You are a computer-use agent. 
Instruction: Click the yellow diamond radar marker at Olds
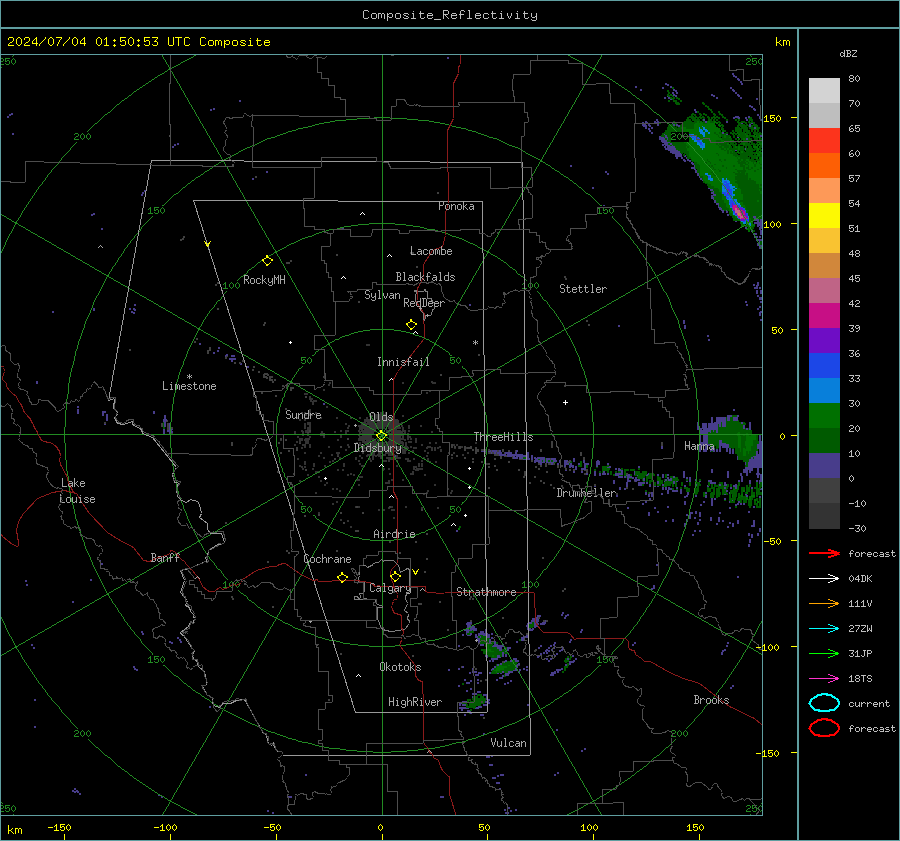381,436
